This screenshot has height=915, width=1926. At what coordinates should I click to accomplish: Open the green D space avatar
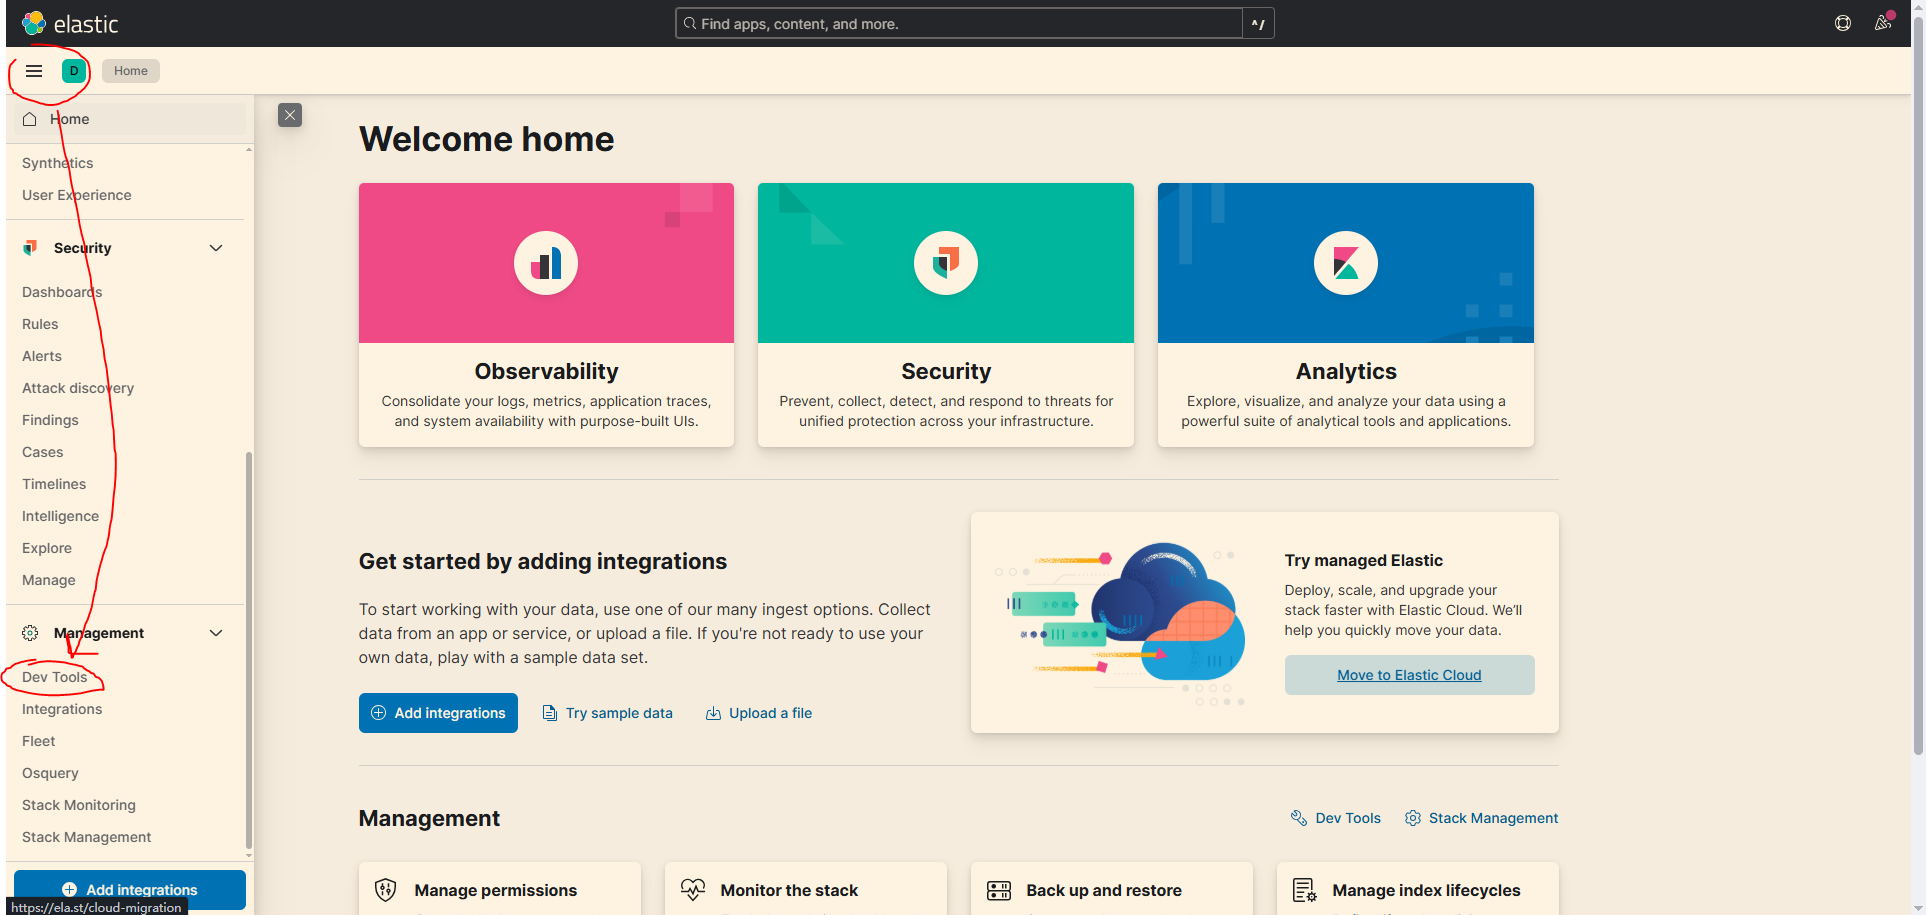coord(74,71)
